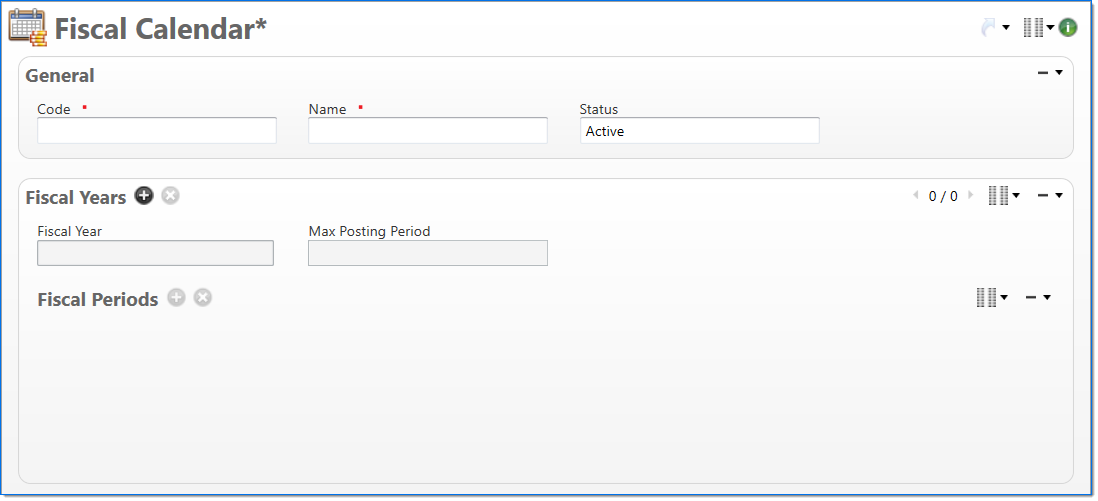Collapse the Fiscal Periods section
Screen dimensions: 1098x501
tap(1037, 298)
